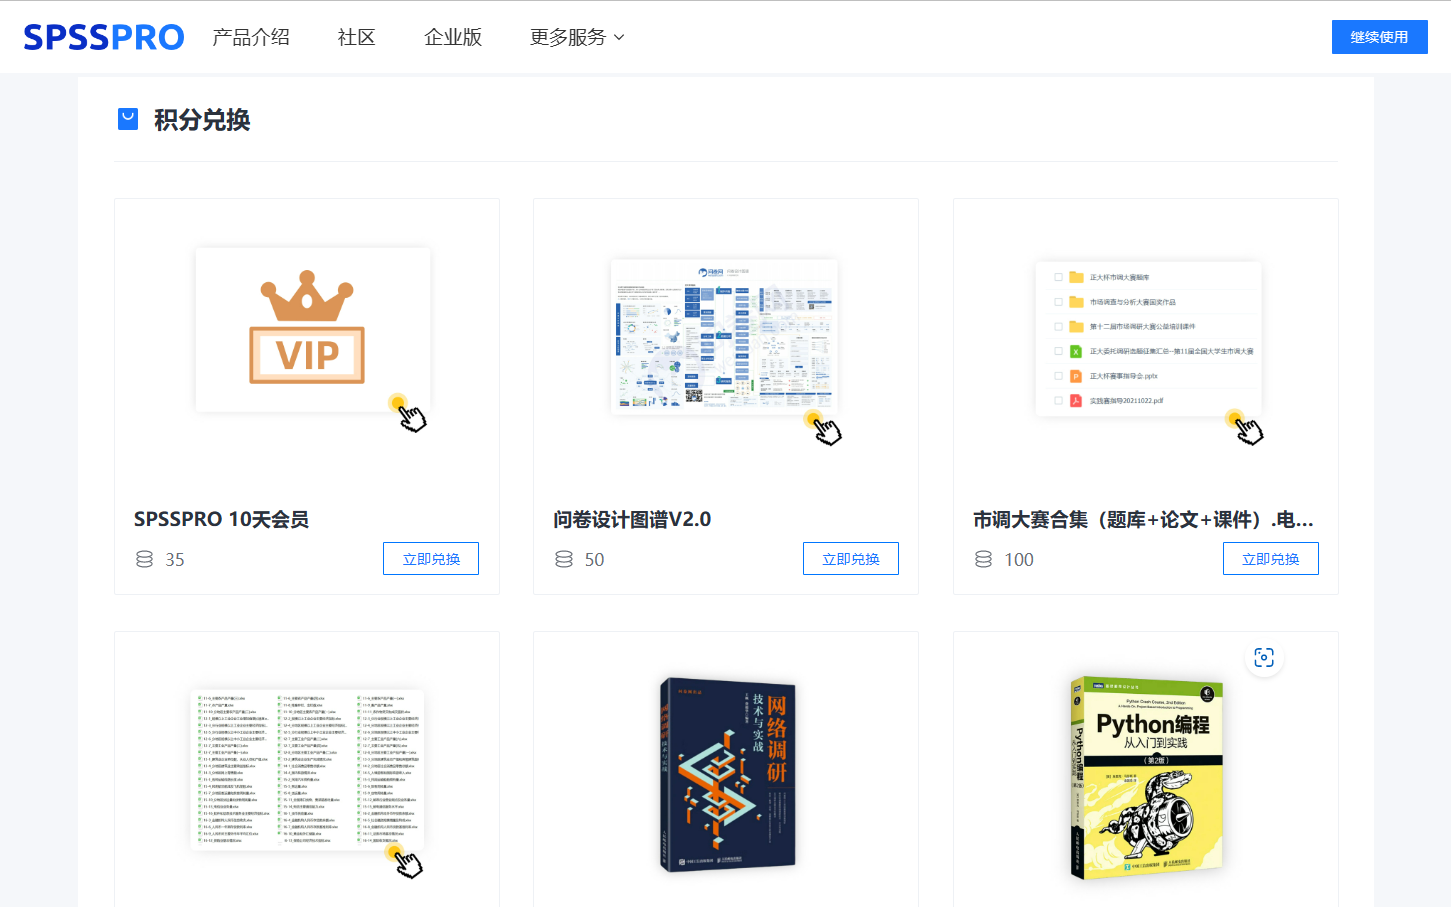Open the 市调大赛合集 file list thumbnail
The height and width of the screenshot is (907, 1451).
click(x=1148, y=338)
